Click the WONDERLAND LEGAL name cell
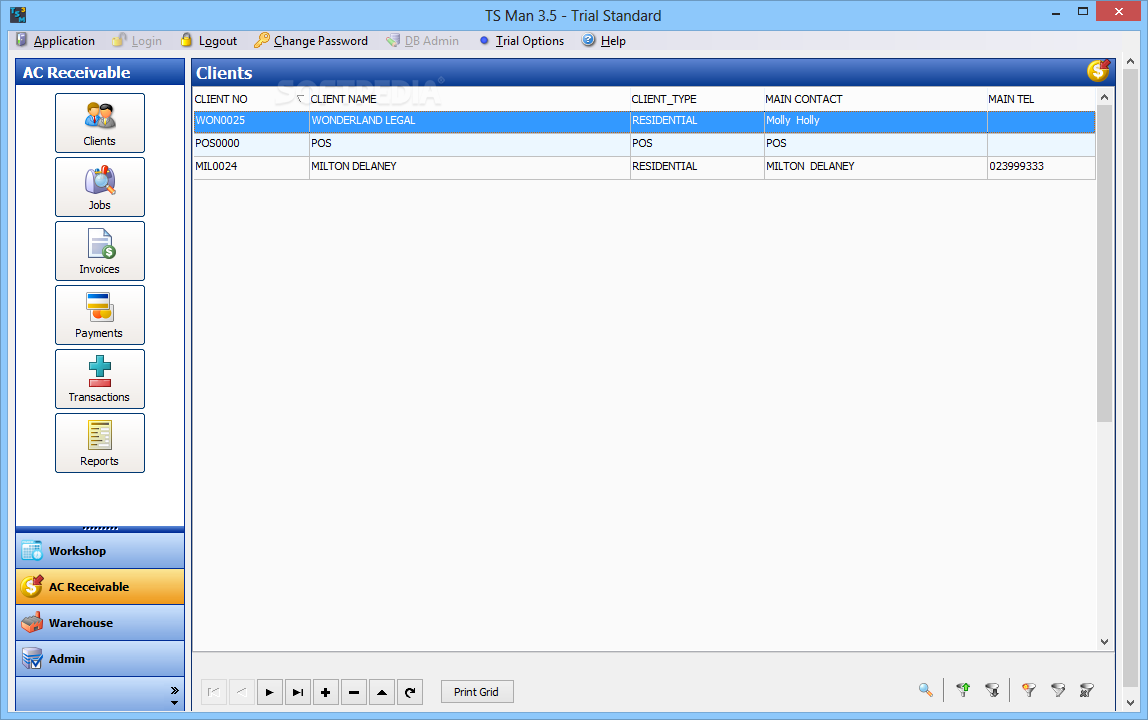This screenshot has width=1148, height=720. pos(469,121)
